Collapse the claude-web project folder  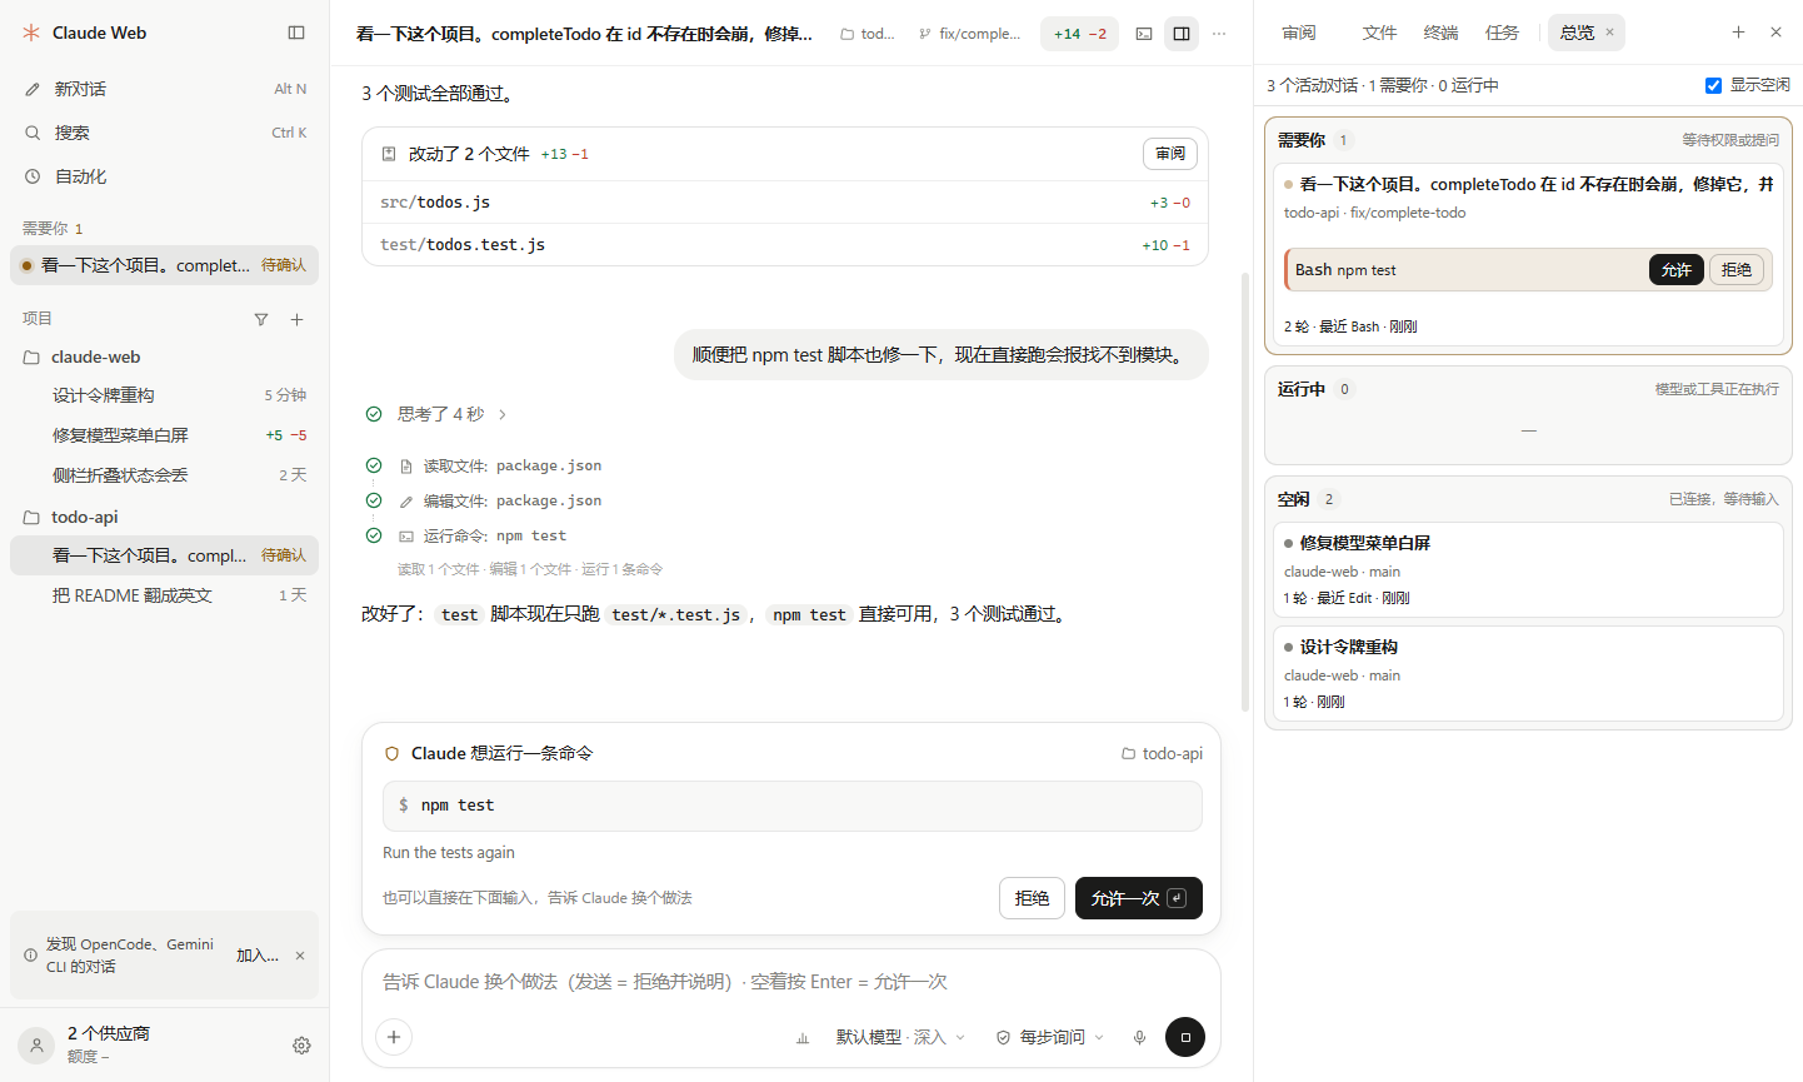(164, 357)
